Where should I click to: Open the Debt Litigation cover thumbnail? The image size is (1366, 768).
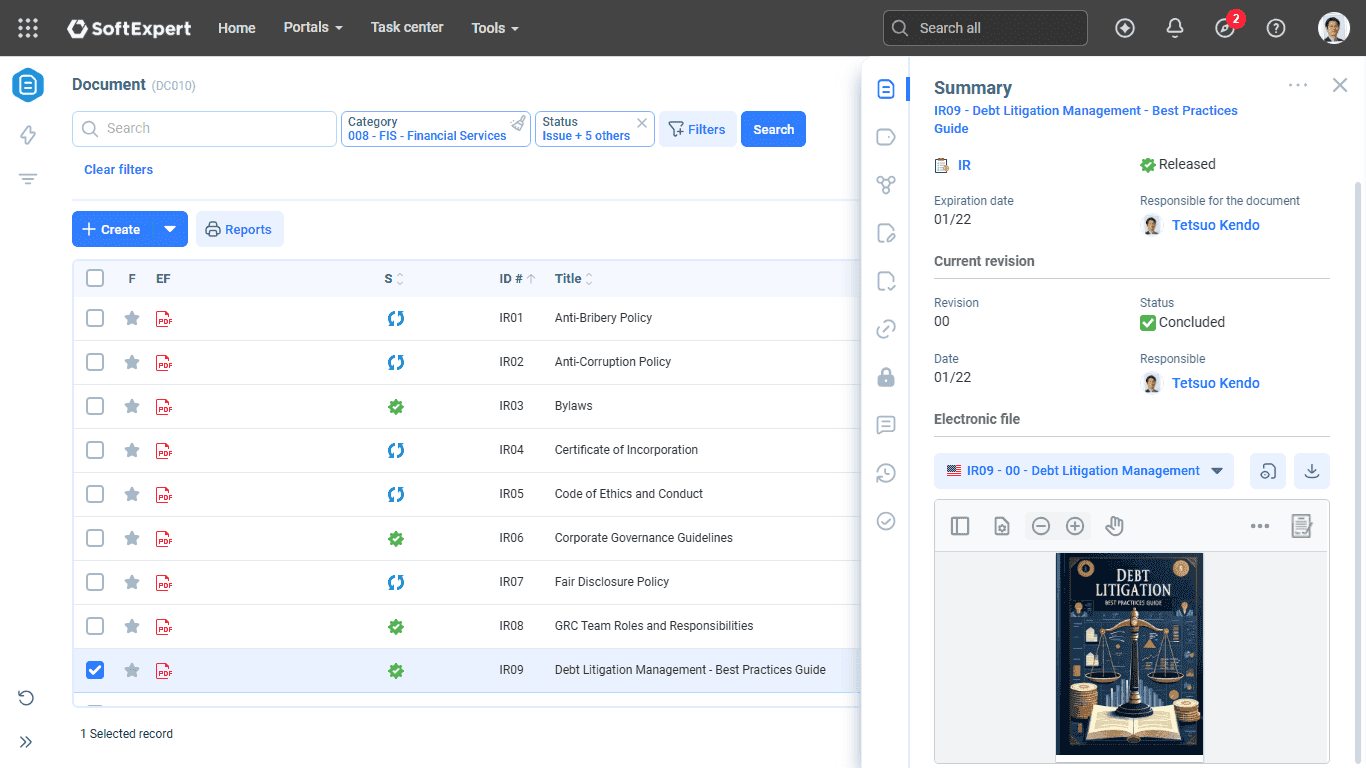point(1130,655)
